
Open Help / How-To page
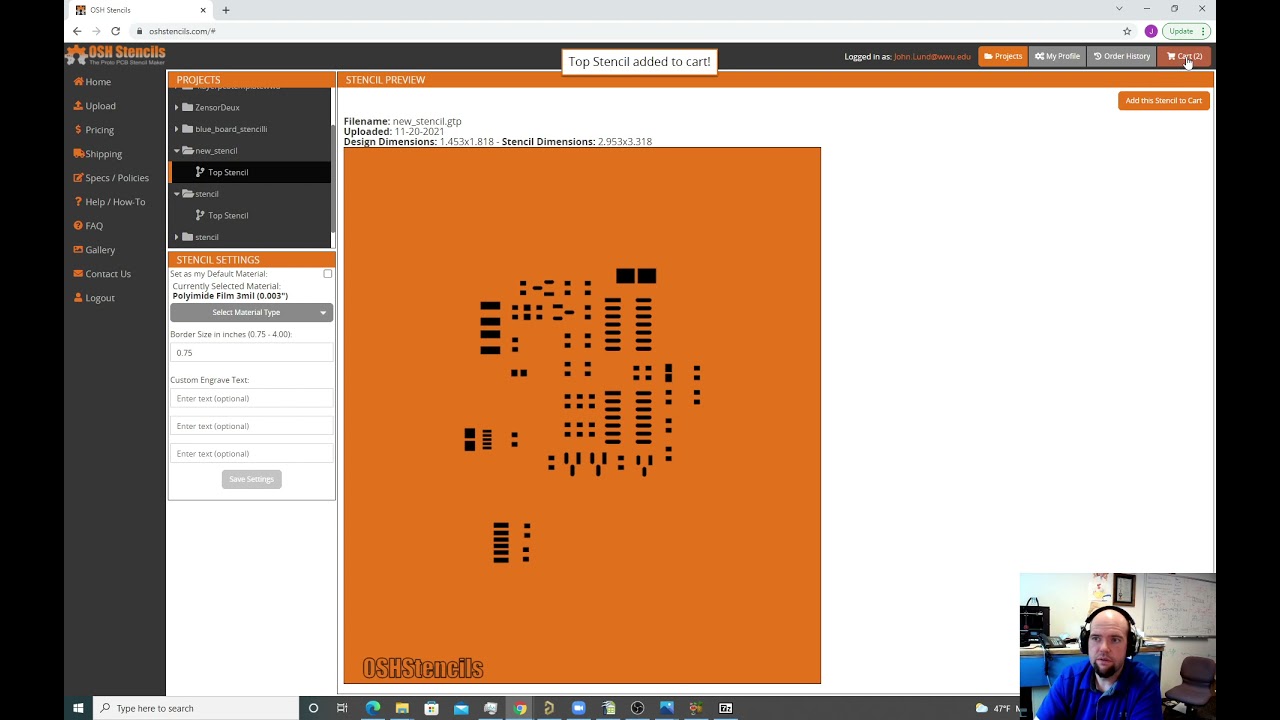[109, 202]
